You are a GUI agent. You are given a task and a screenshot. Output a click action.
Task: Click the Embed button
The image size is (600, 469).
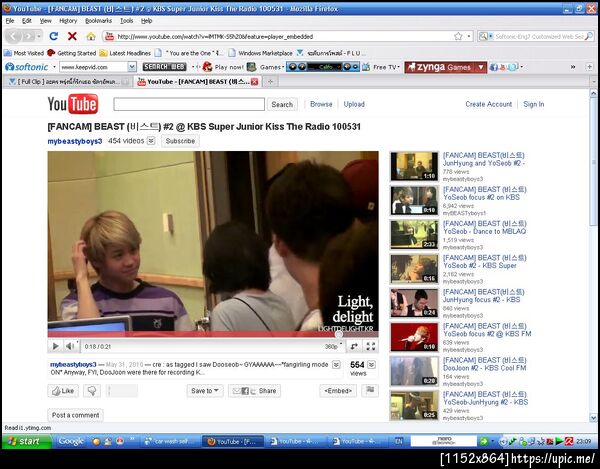pos(338,391)
